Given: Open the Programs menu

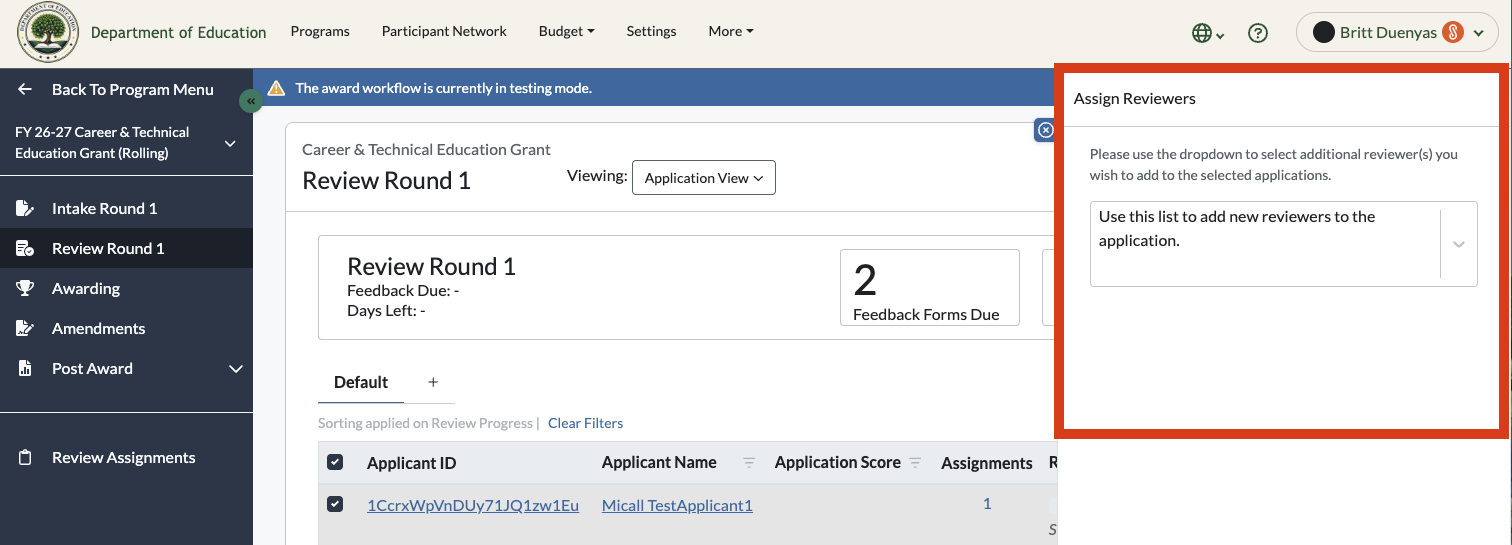Looking at the screenshot, I should point(320,31).
